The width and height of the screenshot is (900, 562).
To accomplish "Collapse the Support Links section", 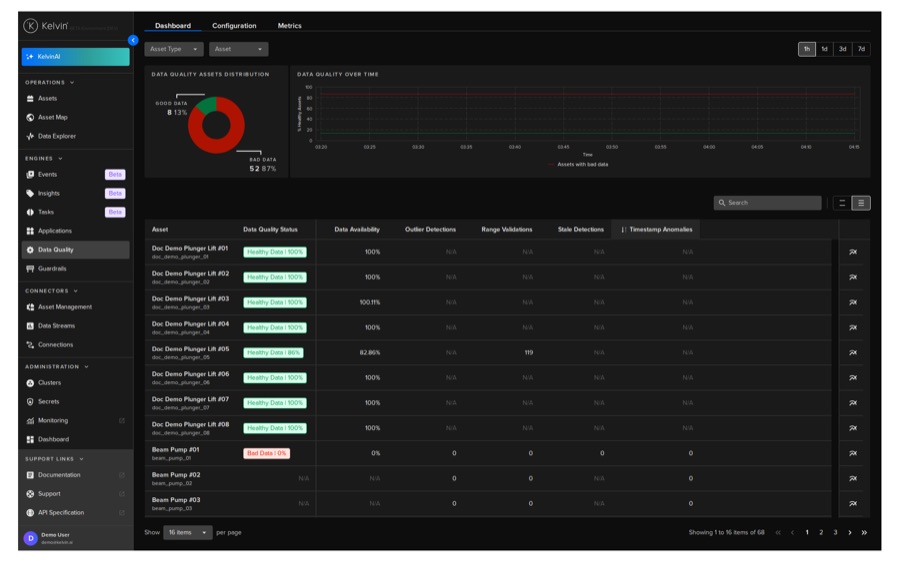I will 55,459.
